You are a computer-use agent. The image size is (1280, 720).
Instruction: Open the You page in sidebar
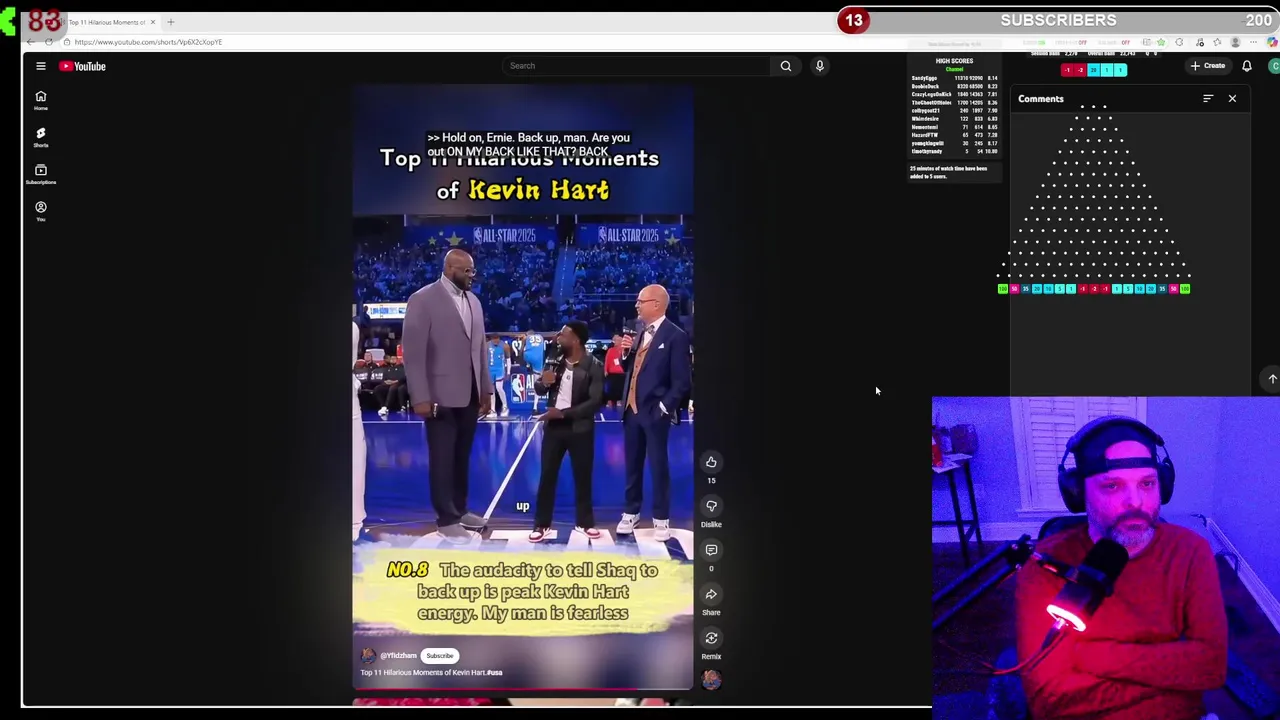click(41, 211)
